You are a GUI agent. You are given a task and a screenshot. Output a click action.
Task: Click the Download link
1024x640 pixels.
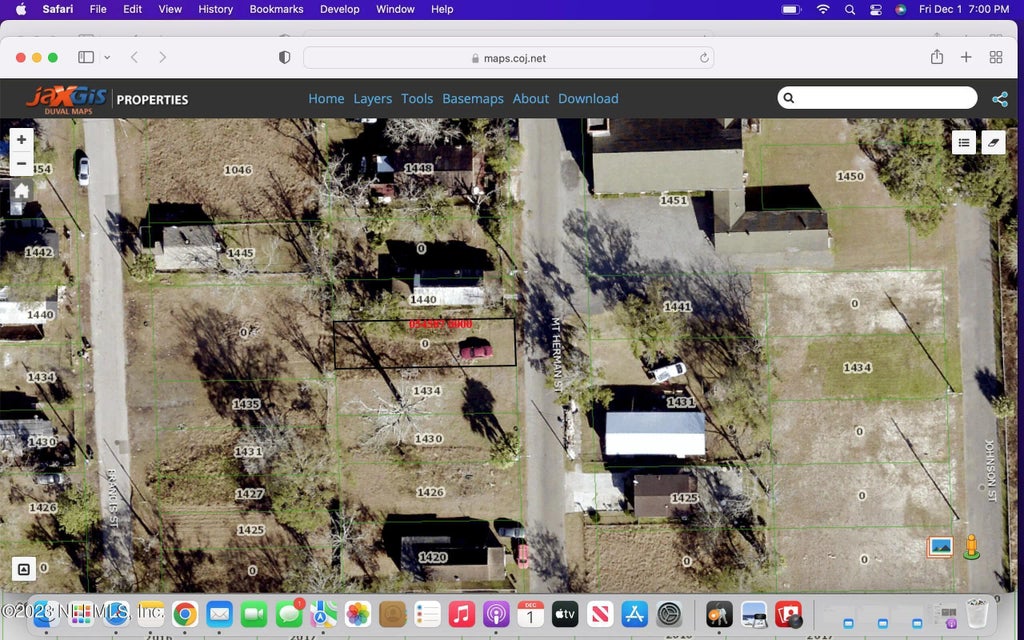click(x=588, y=99)
